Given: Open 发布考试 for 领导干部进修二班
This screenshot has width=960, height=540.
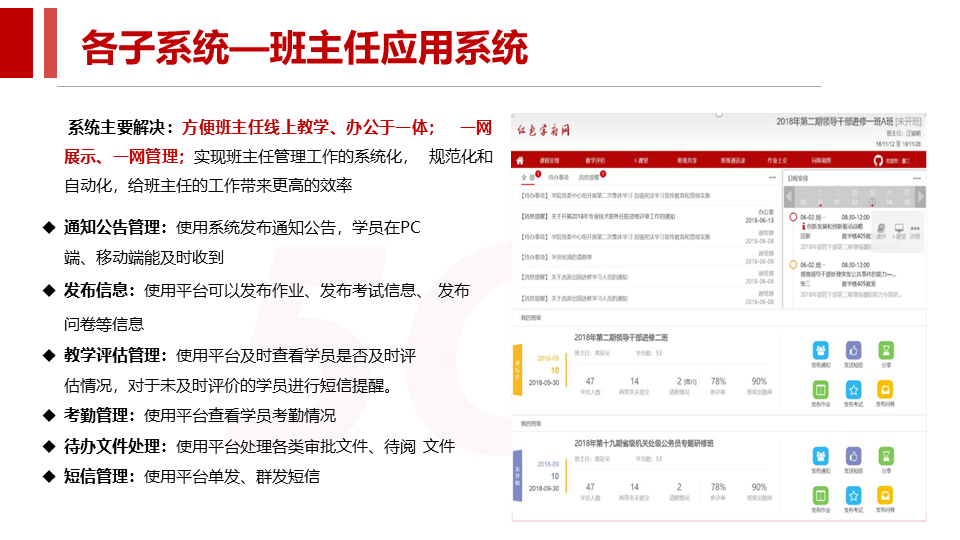Looking at the screenshot, I should click(x=853, y=390).
